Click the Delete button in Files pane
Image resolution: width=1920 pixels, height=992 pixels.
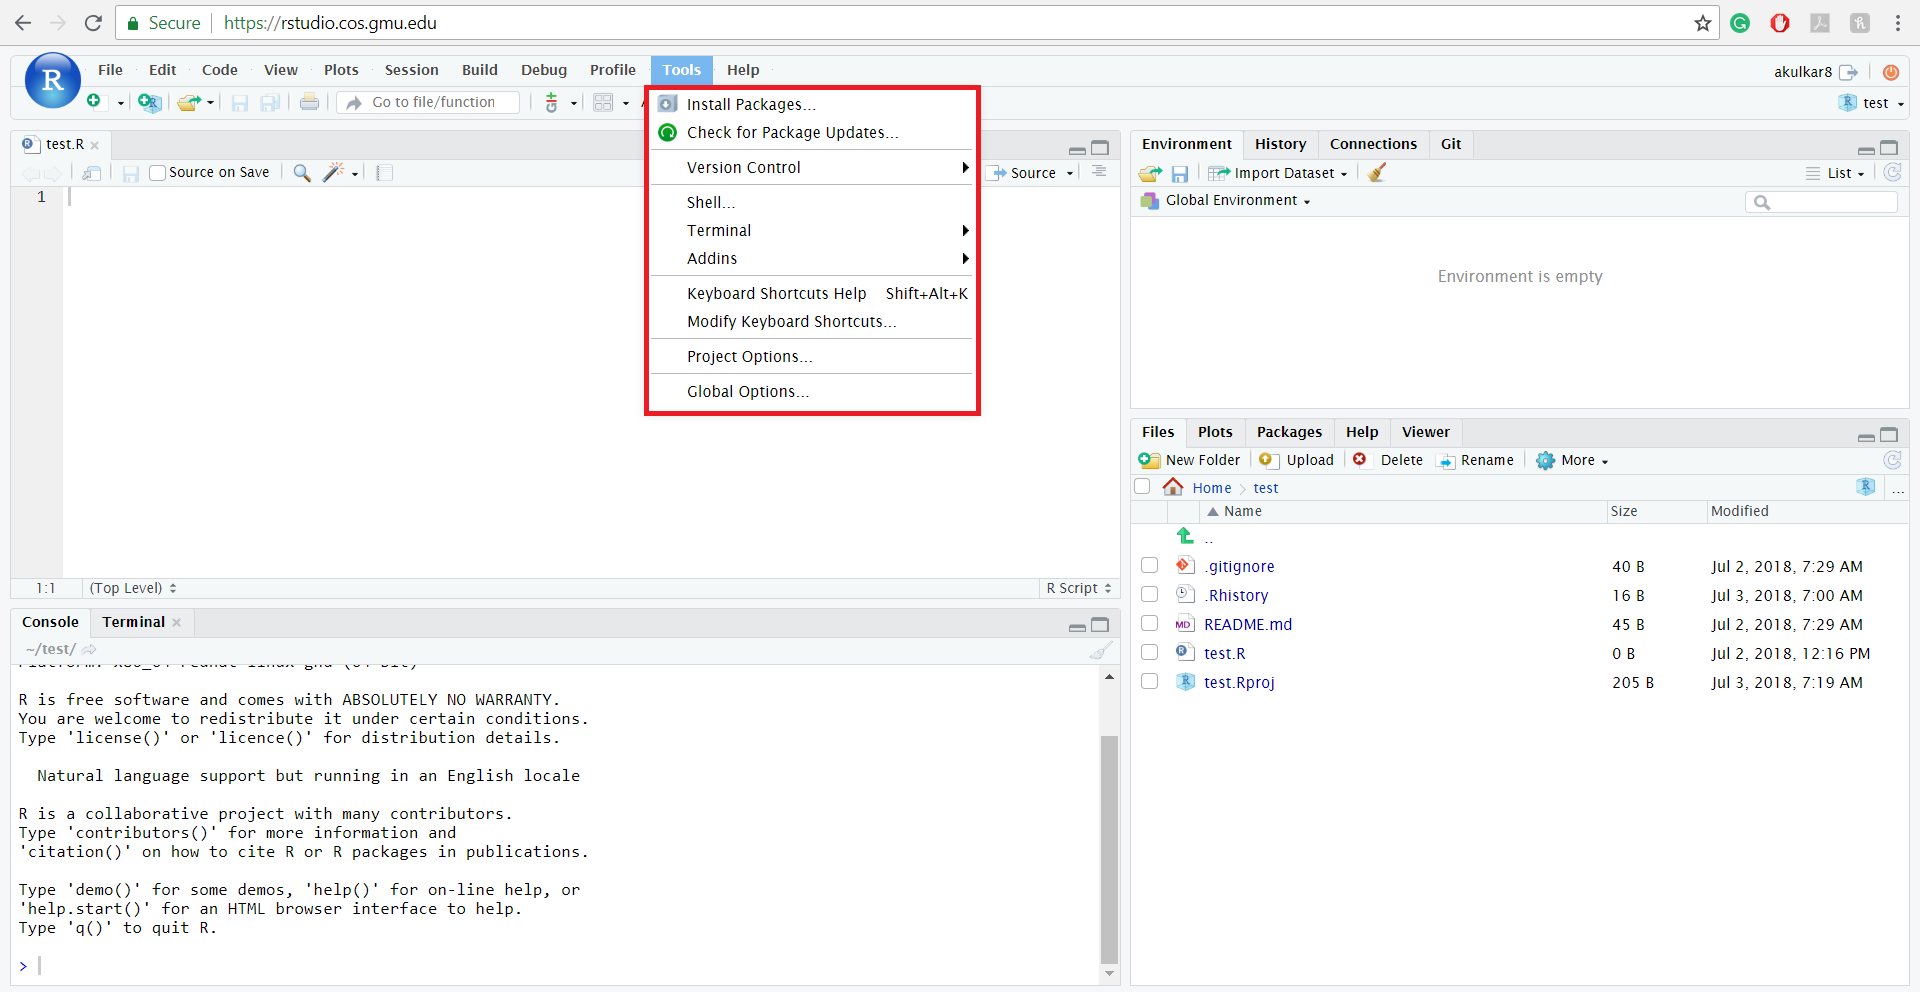1388,460
